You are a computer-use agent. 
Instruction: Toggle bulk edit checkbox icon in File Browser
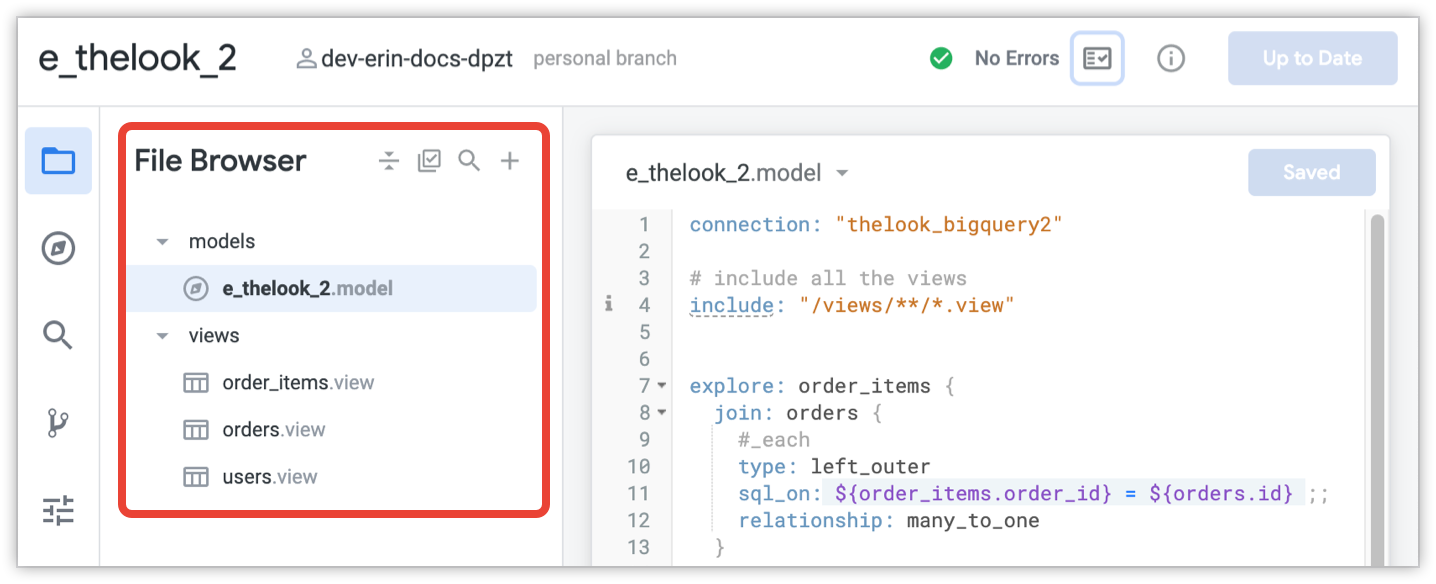(x=429, y=161)
